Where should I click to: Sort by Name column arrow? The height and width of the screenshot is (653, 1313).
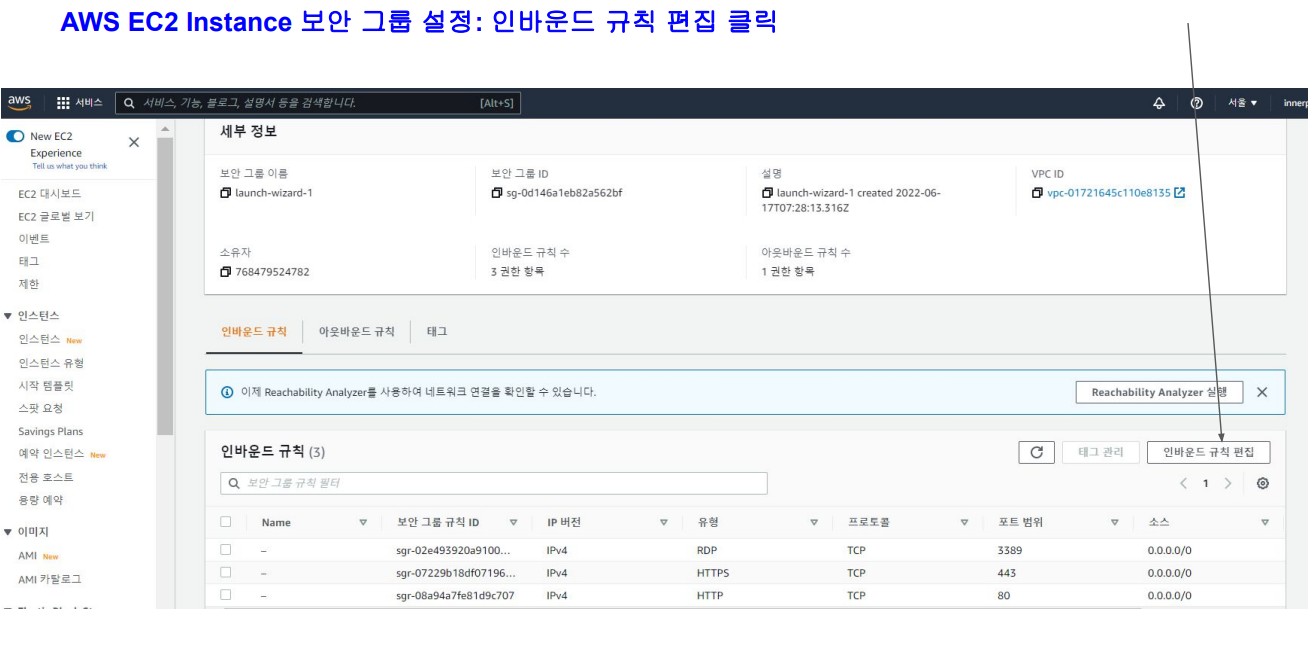363,522
